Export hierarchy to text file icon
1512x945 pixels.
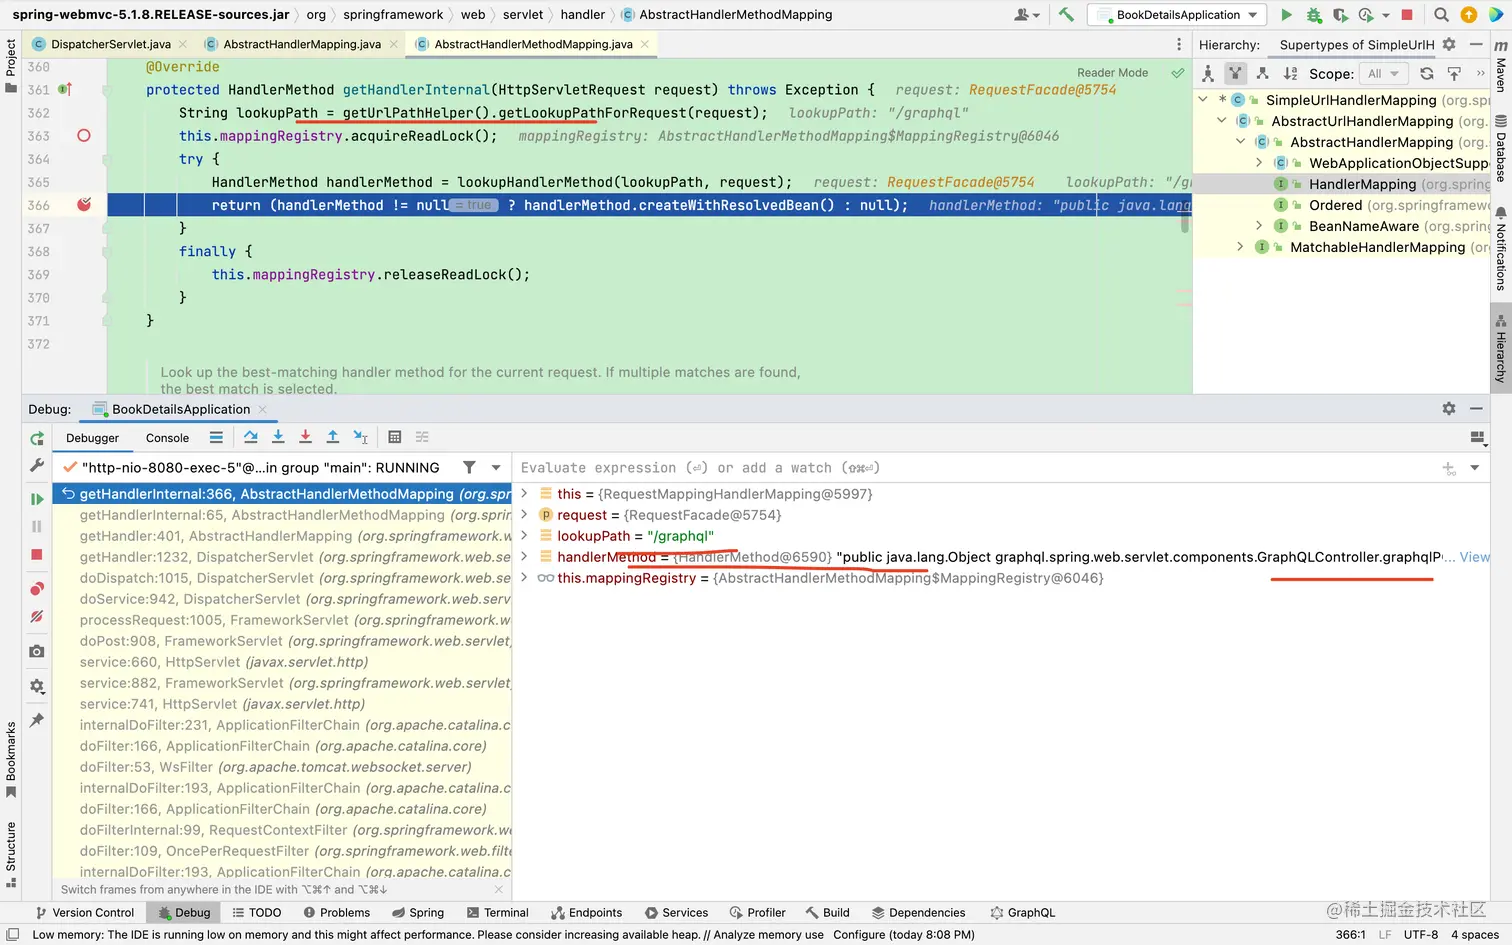click(1454, 73)
